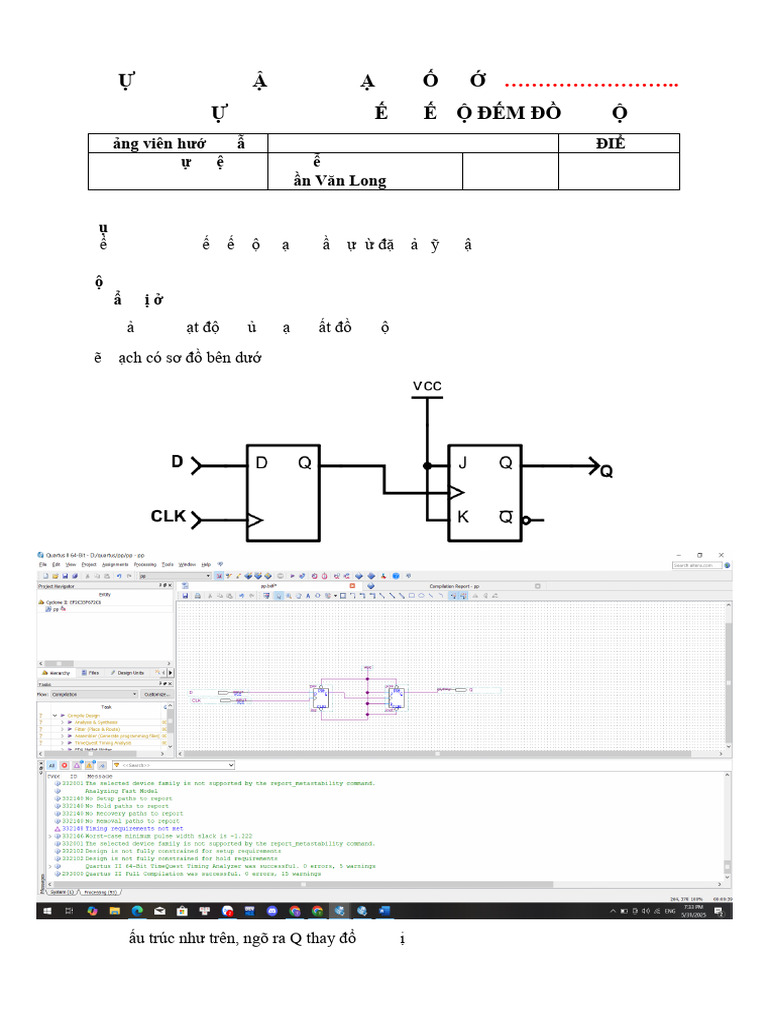The width and height of the screenshot is (768, 1024).
Task: Select TimeQuest Timing Analysis task row
Action: [104, 743]
